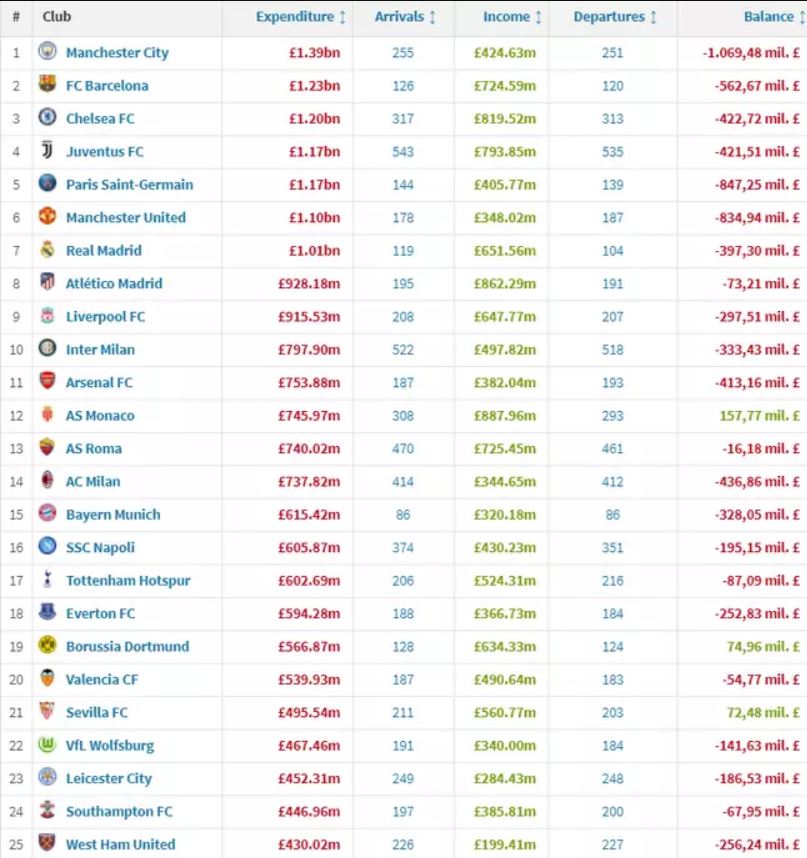Click the Juventus FC logo icon
Screen dimensions: 807x858
47,151
